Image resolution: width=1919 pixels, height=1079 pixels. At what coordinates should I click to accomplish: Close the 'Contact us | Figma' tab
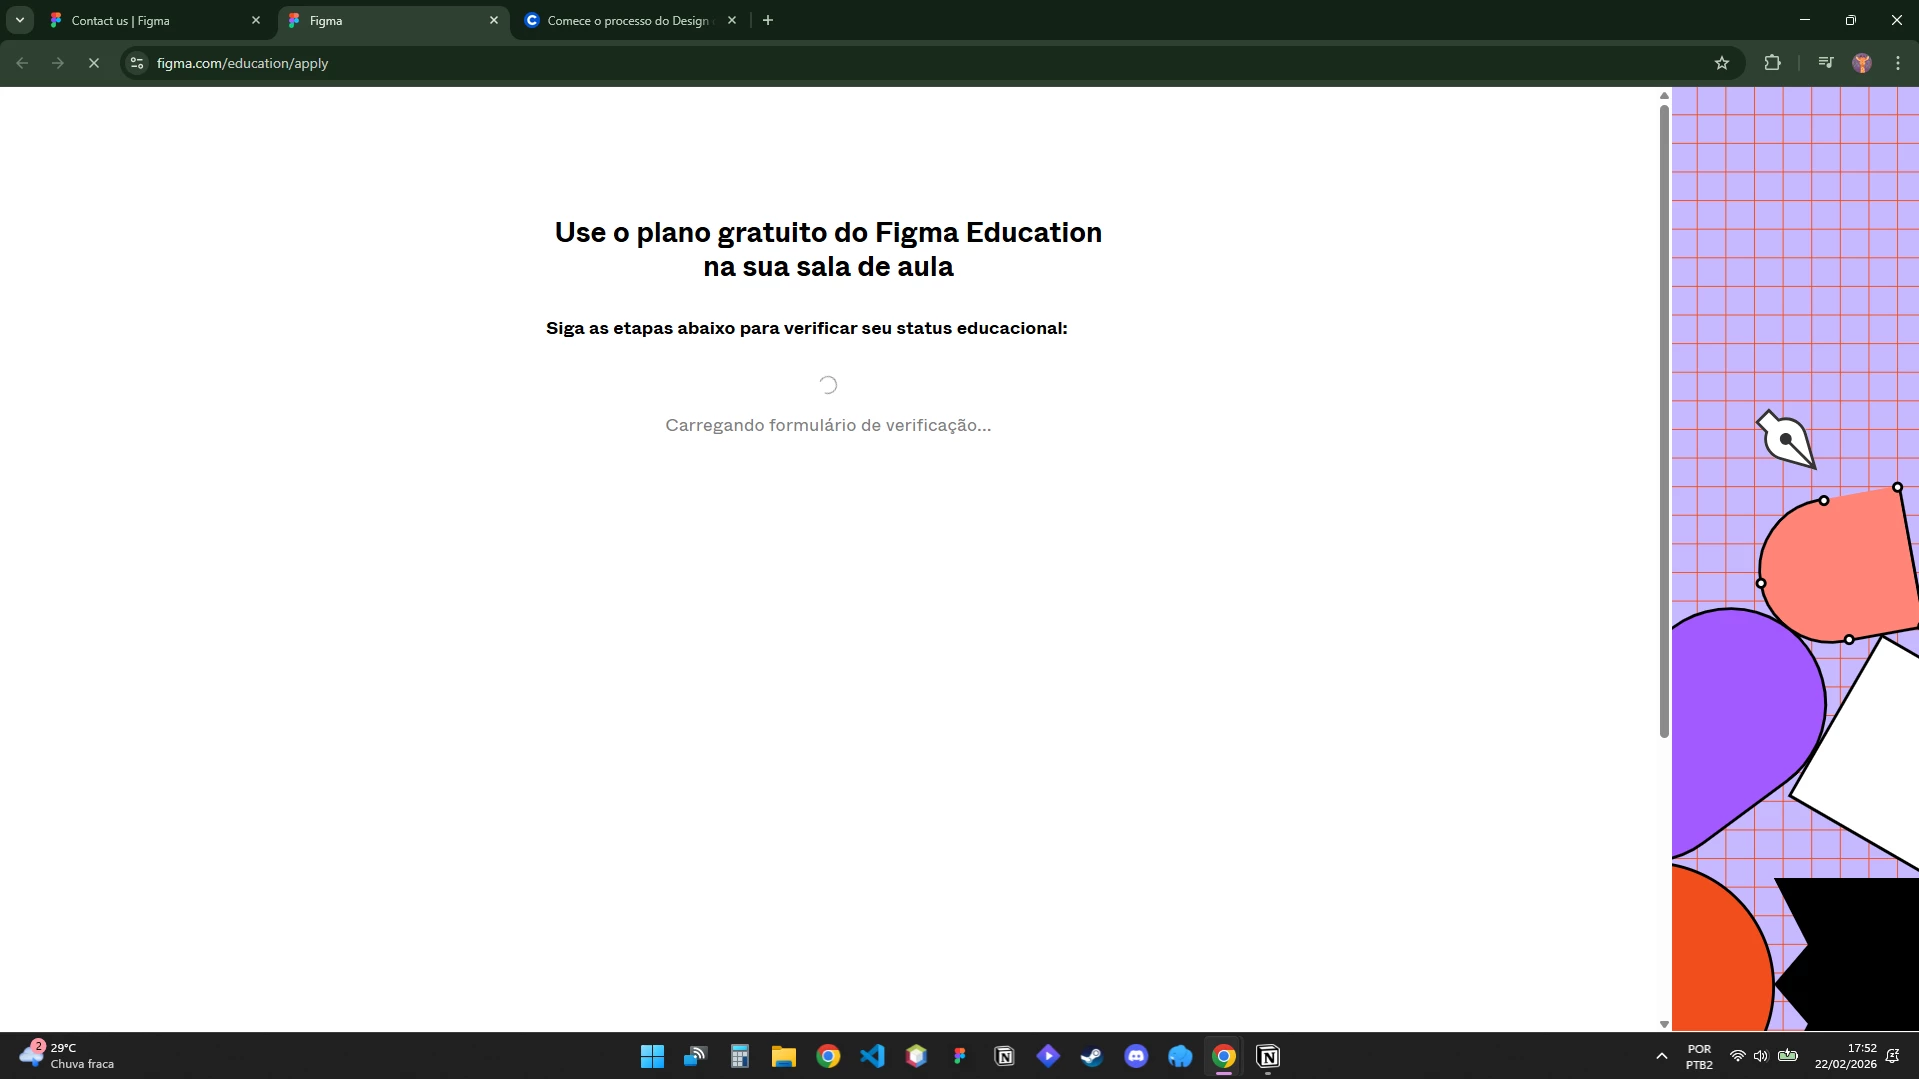(256, 20)
